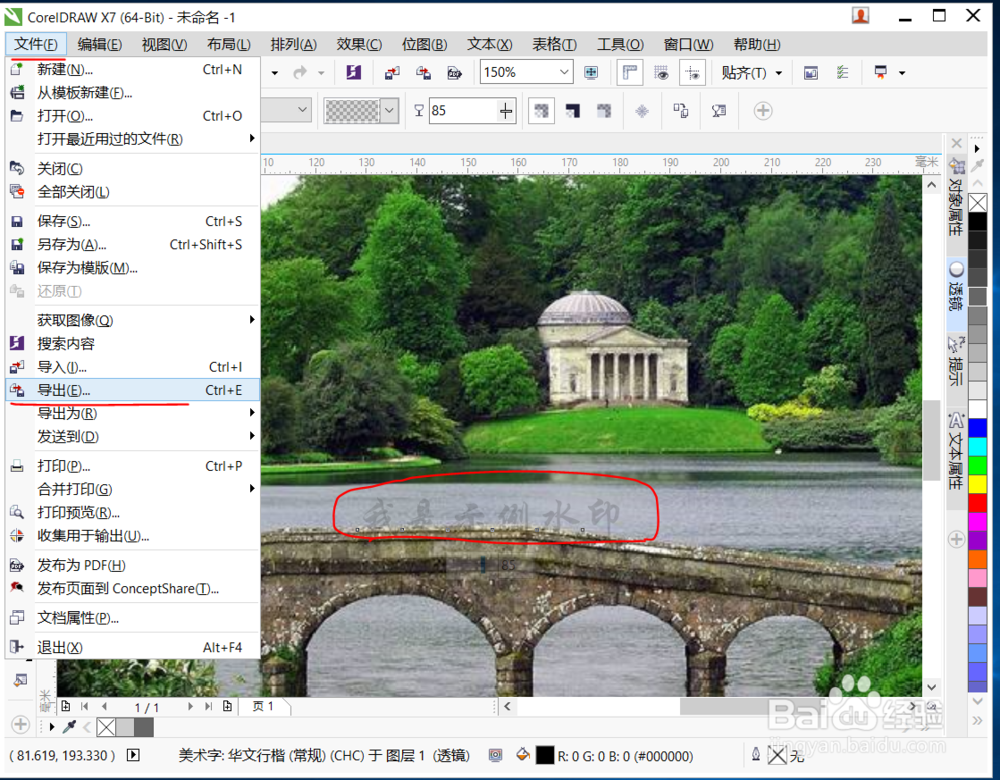Expand 发送到 (Send To) submenu
This screenshot has height=780, width=1000.
[133, 436]
